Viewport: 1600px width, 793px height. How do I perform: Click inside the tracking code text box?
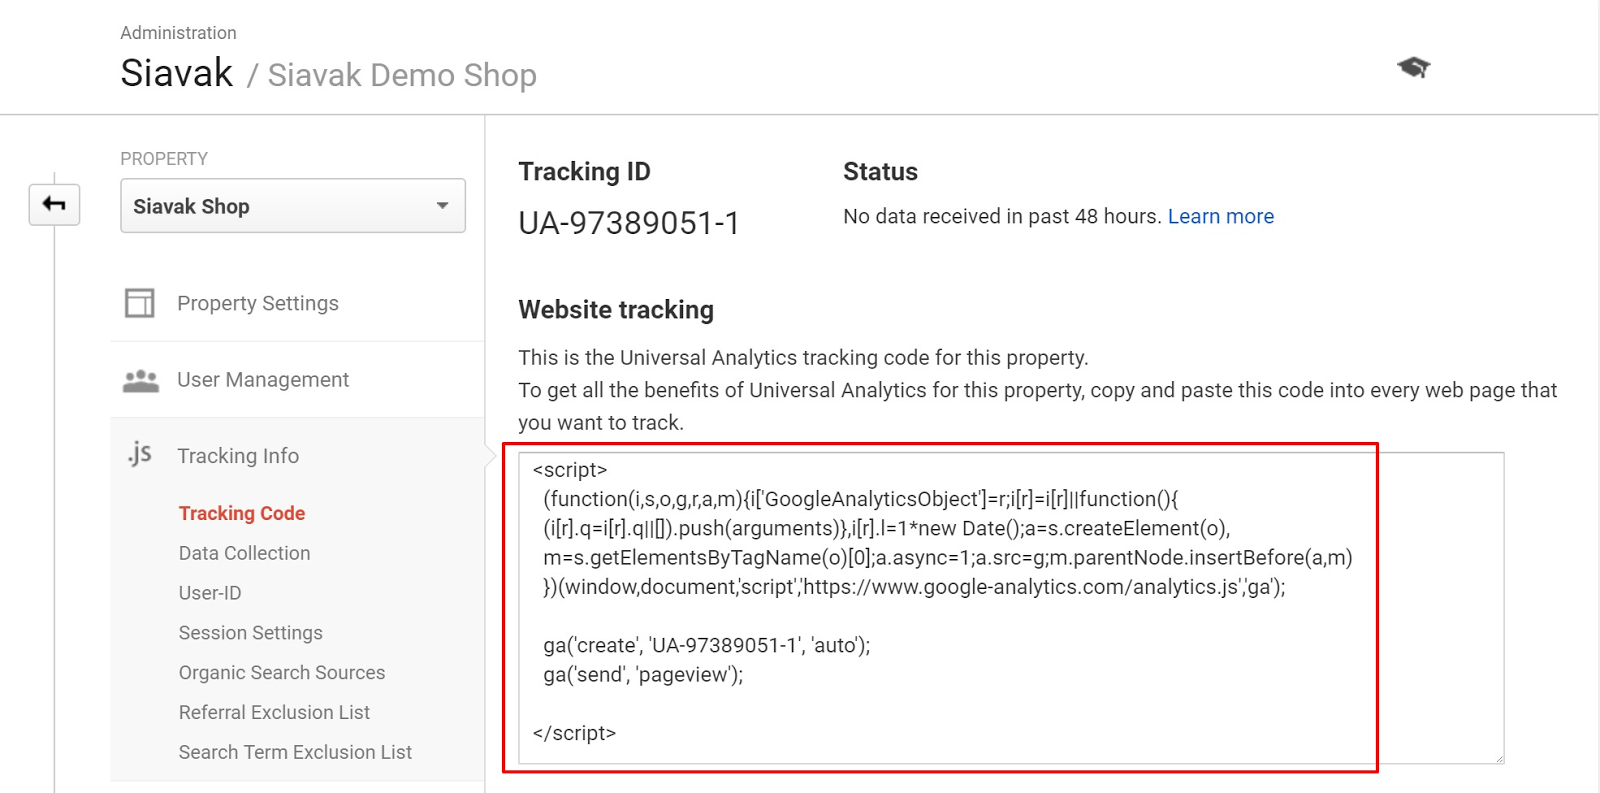(1011, 608)
